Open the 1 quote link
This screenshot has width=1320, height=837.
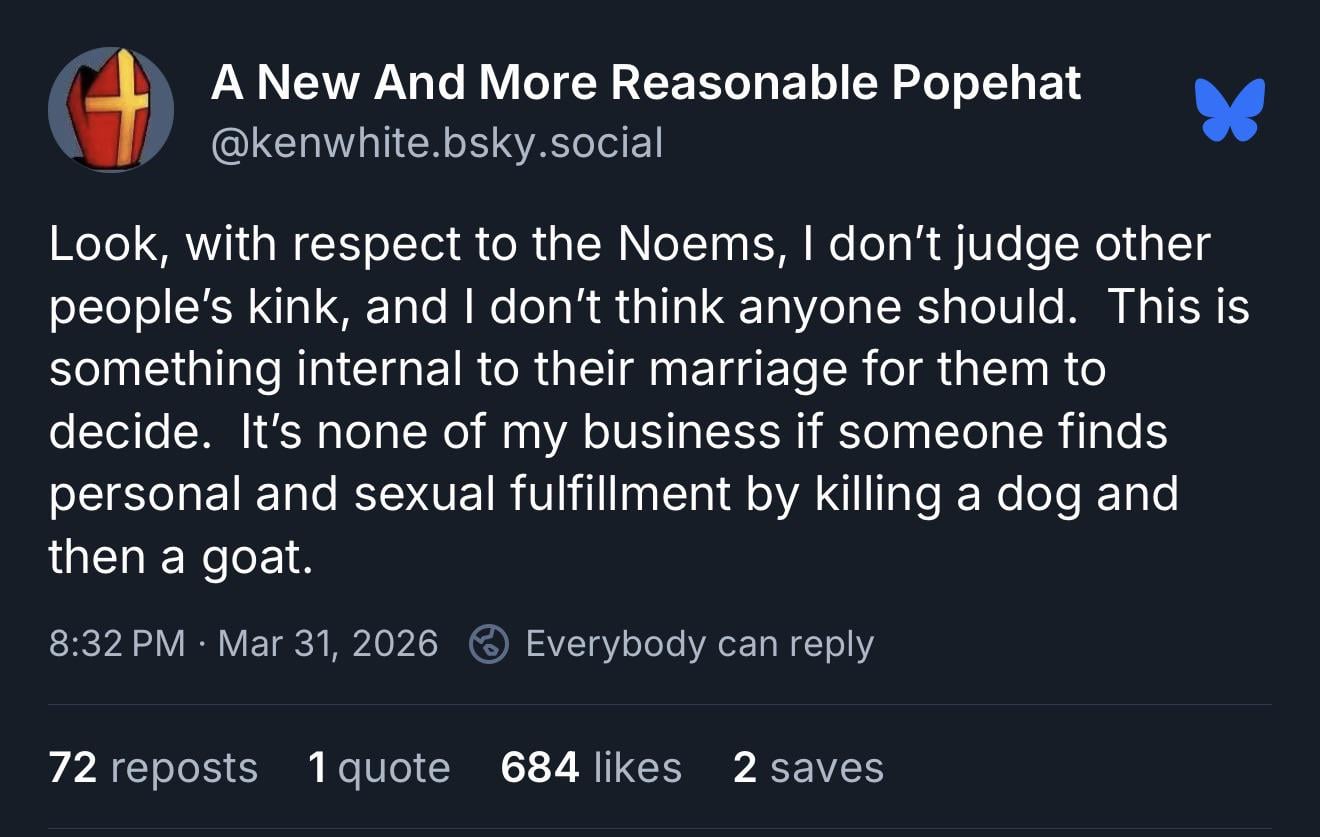[379, 768]
